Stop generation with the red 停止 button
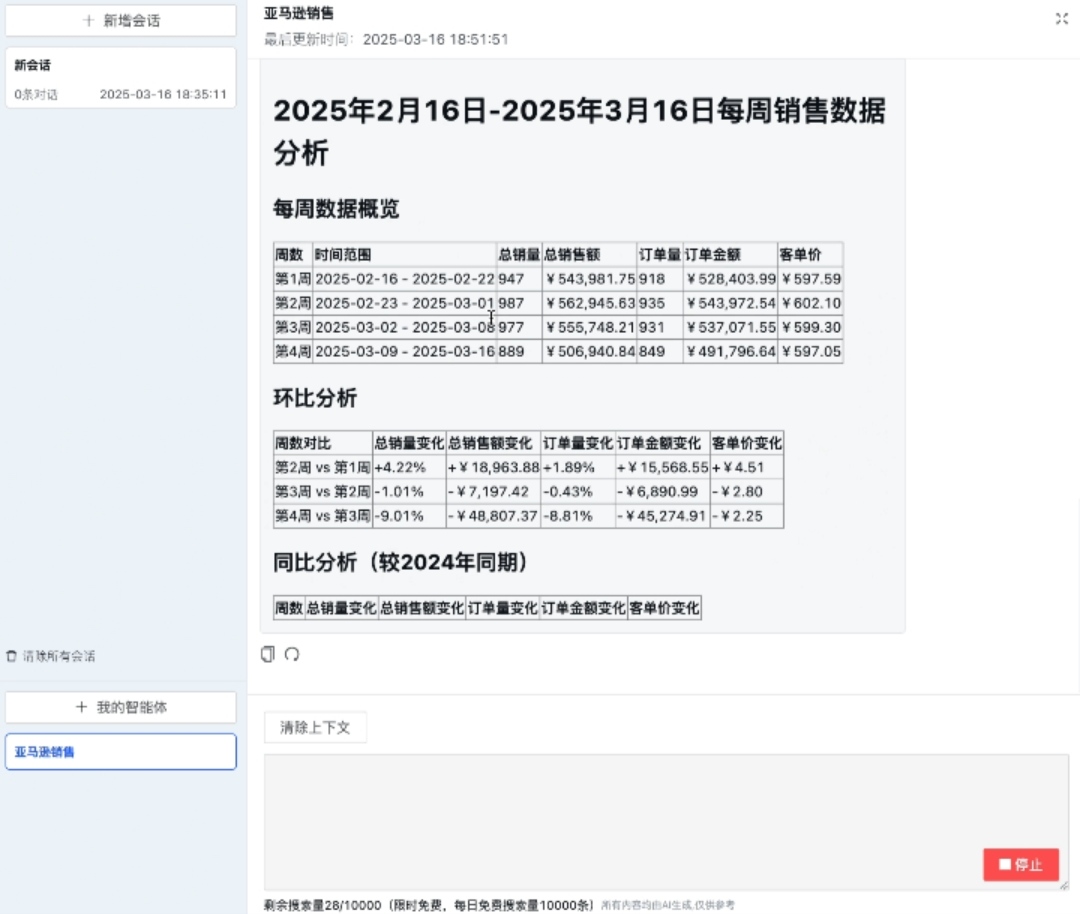Screen dimensions: 1080x914 (x=1021, y=864)
